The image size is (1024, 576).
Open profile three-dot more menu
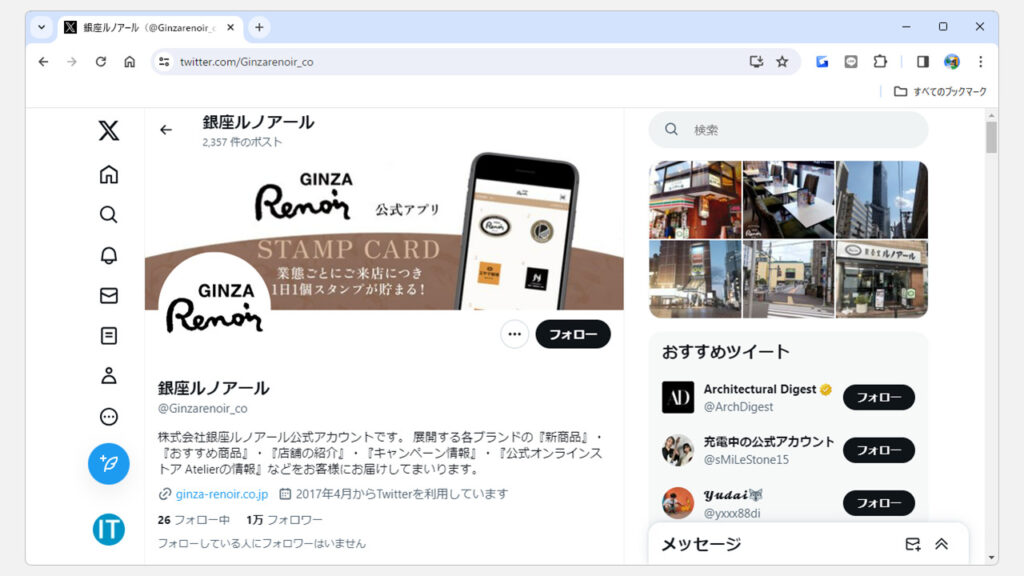515,334
